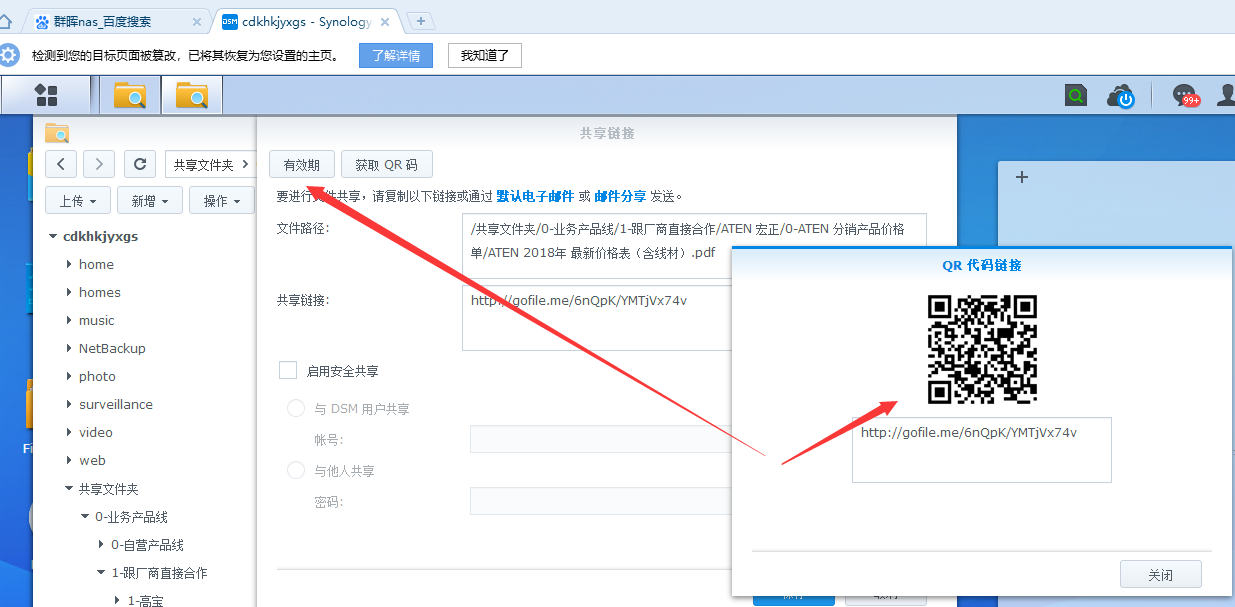Open the green search icon in DSM taskbar
This screenshot has width=1235, height=607.
(x=1076, y=96)
